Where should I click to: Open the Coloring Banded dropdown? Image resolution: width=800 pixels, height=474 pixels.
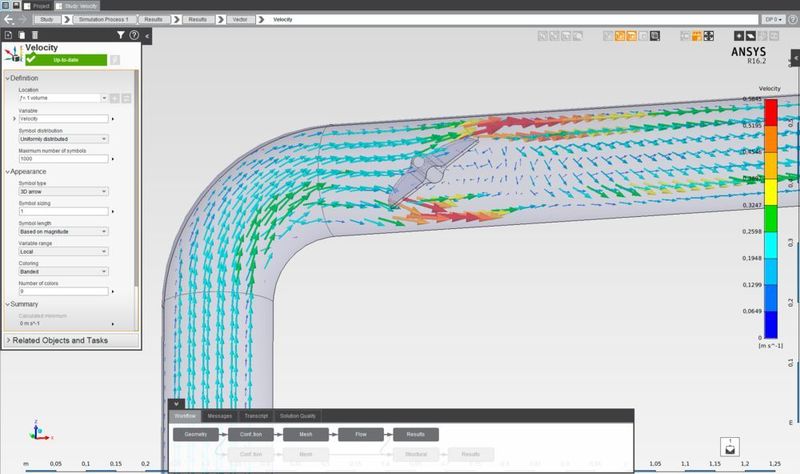[62, 271]
